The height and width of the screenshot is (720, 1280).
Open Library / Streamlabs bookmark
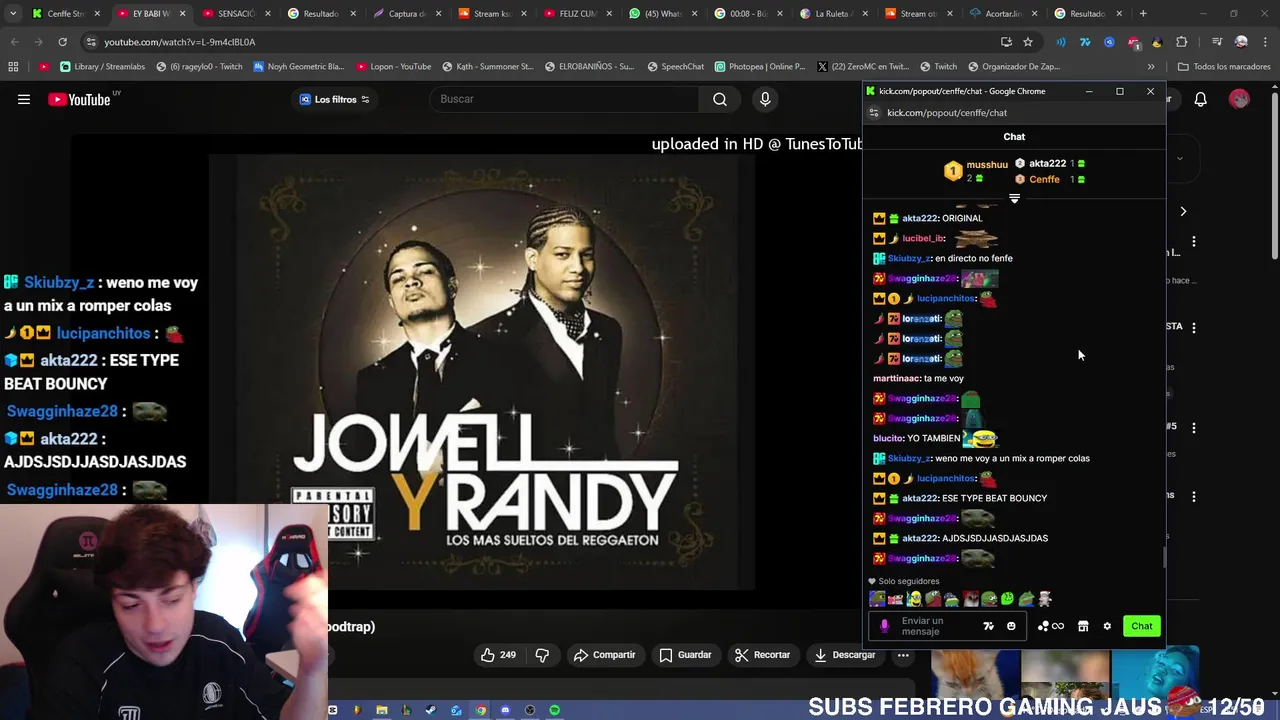pos(103,67)
